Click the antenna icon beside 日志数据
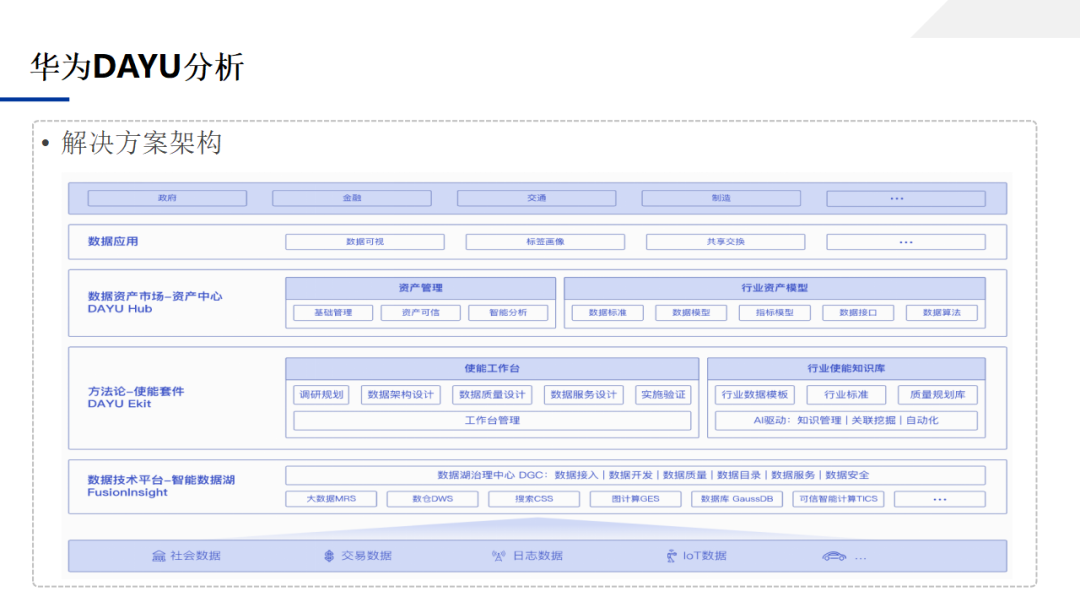 point(499,556)
